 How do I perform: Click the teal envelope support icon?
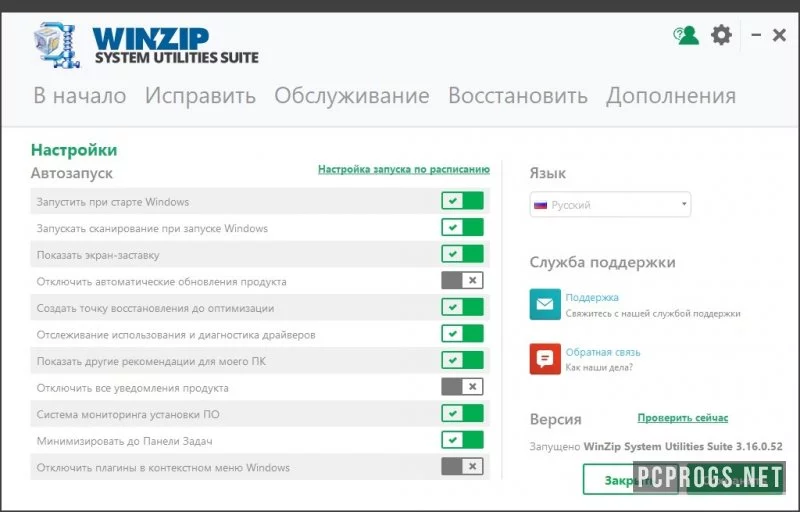(x=545, y=304)
